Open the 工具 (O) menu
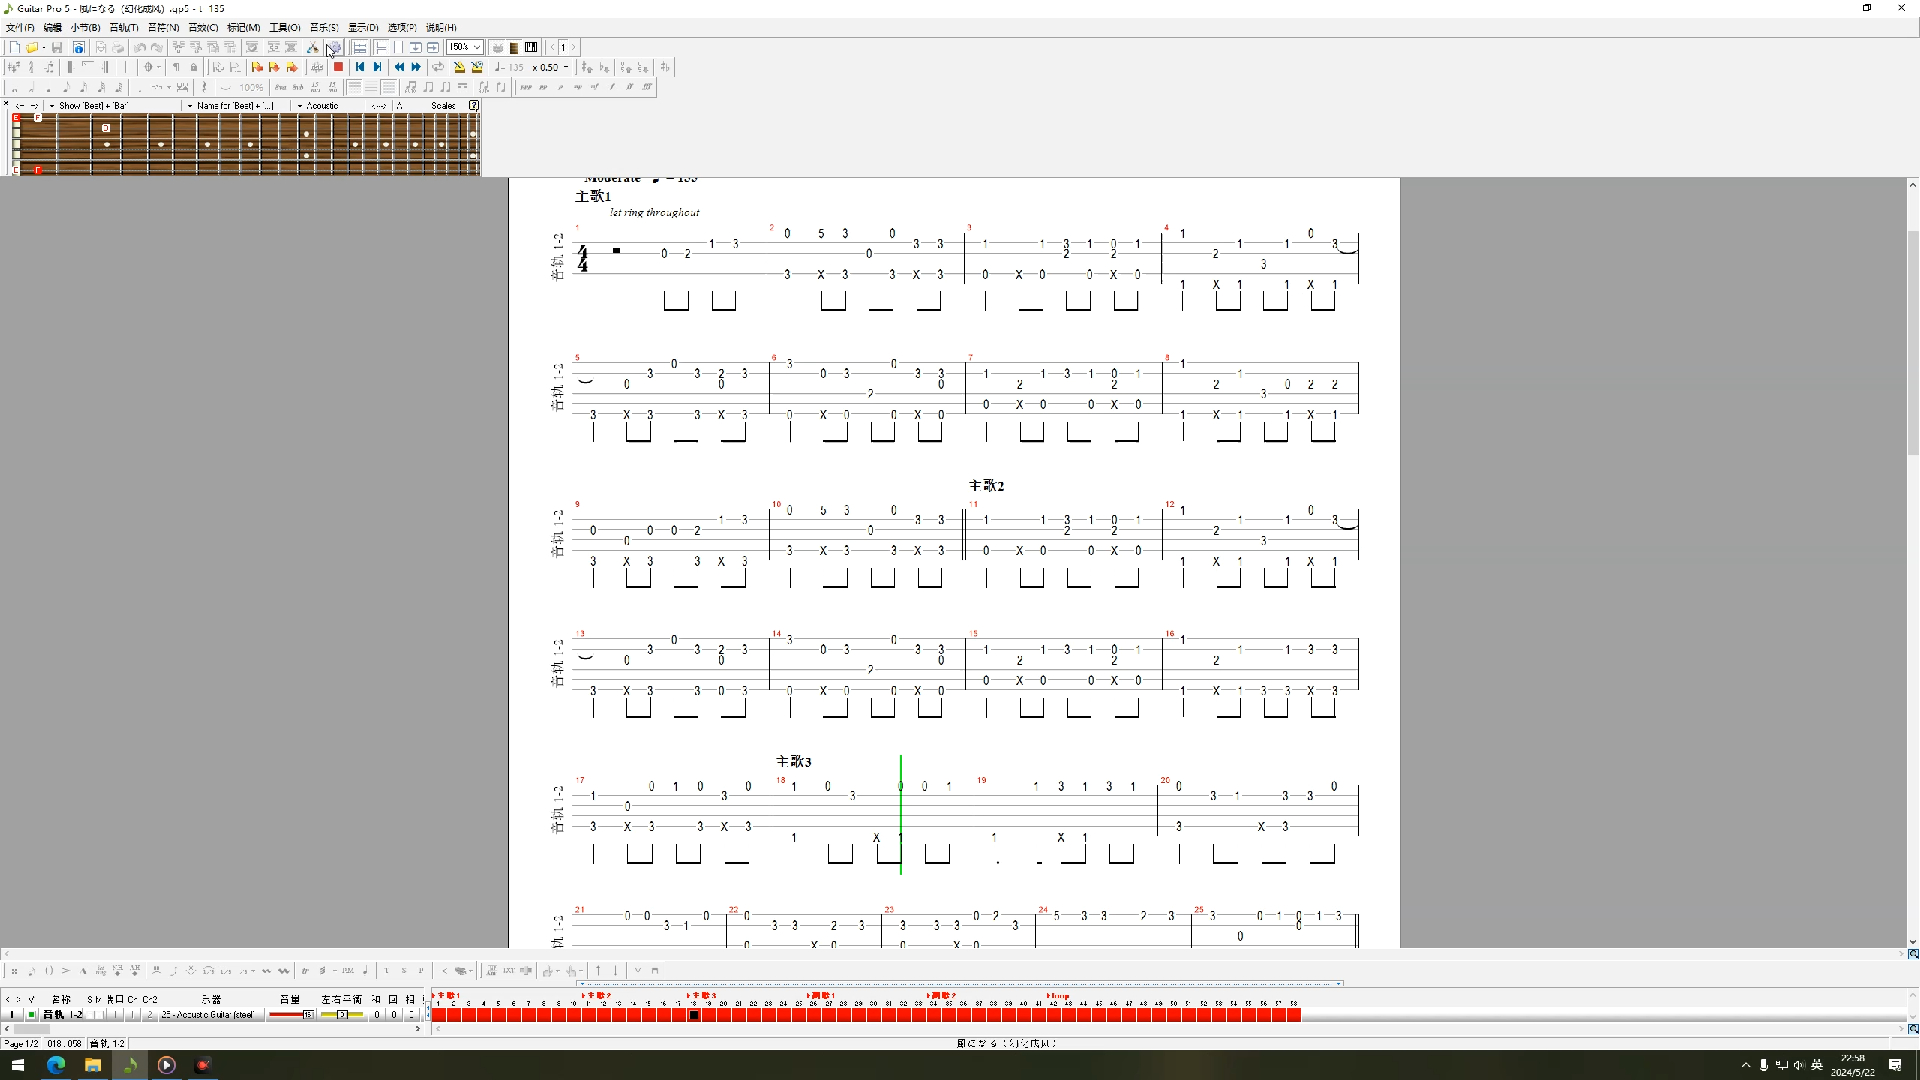The width and height of the screenshot is (1920, 1080). 284,27
